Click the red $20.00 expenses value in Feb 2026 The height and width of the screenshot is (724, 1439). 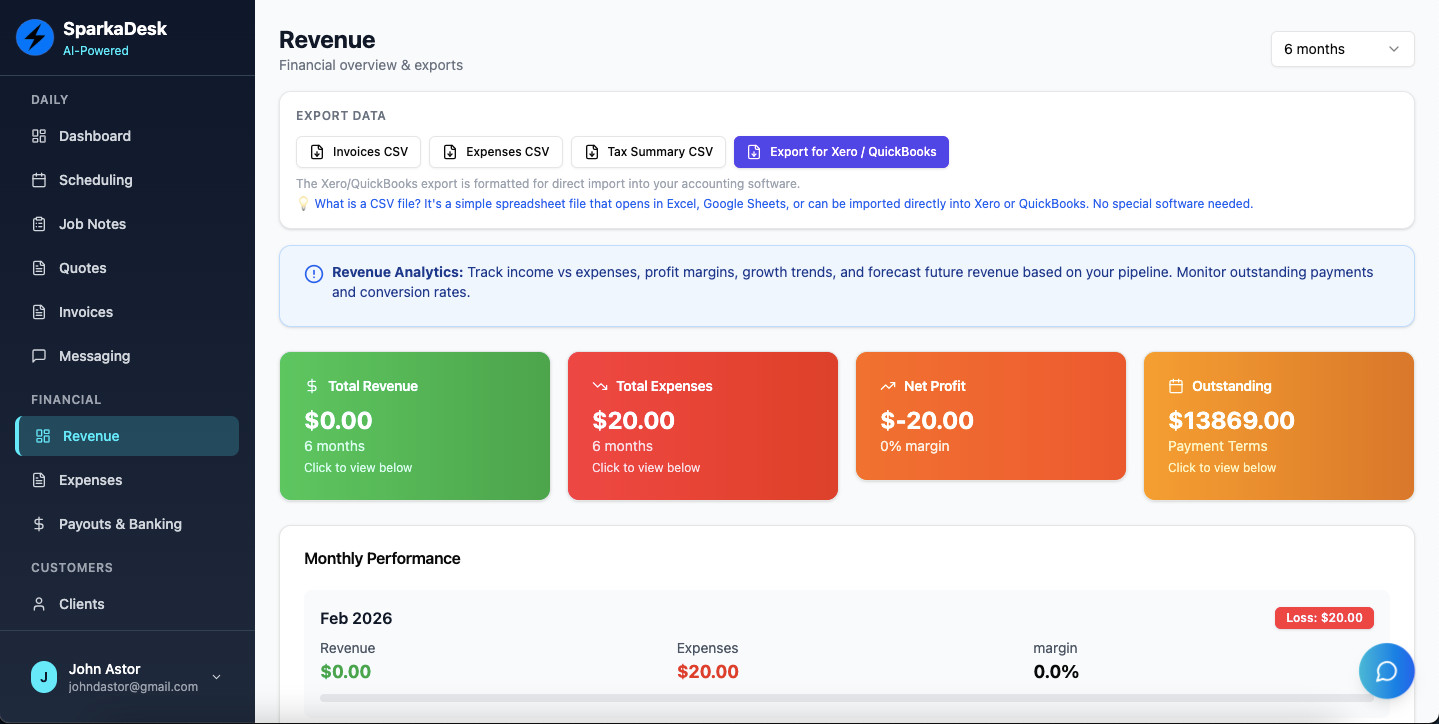click(x=708, y=672)
